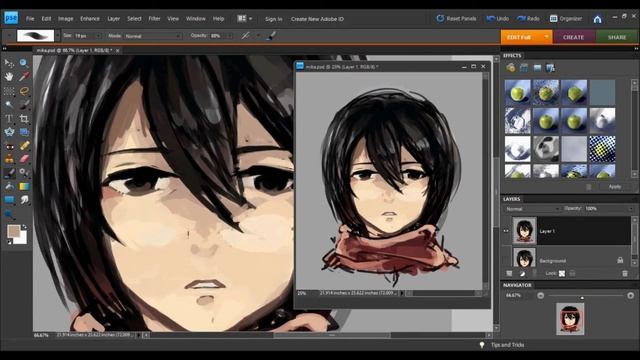Select the Hand tool

pos(9,76)
